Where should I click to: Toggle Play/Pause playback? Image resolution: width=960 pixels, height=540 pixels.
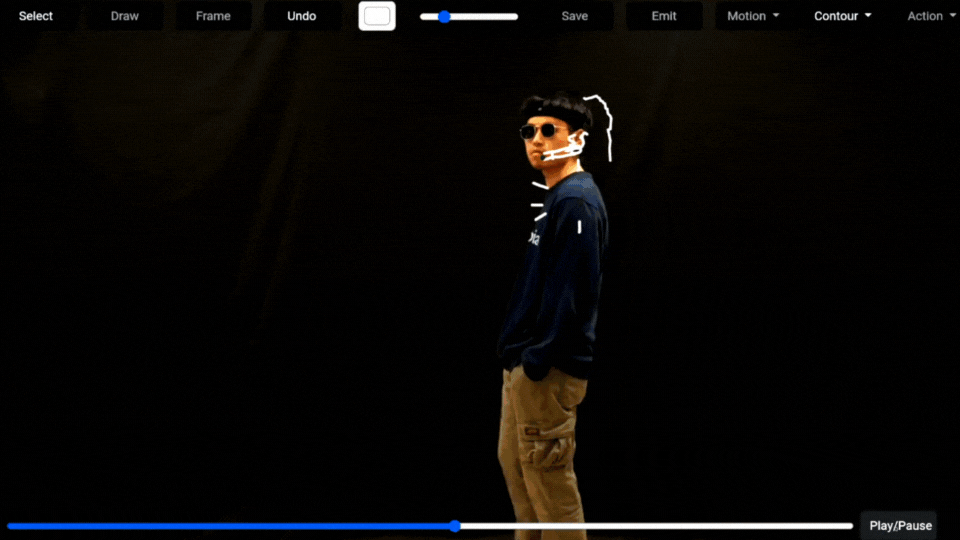tap(900, 525)
